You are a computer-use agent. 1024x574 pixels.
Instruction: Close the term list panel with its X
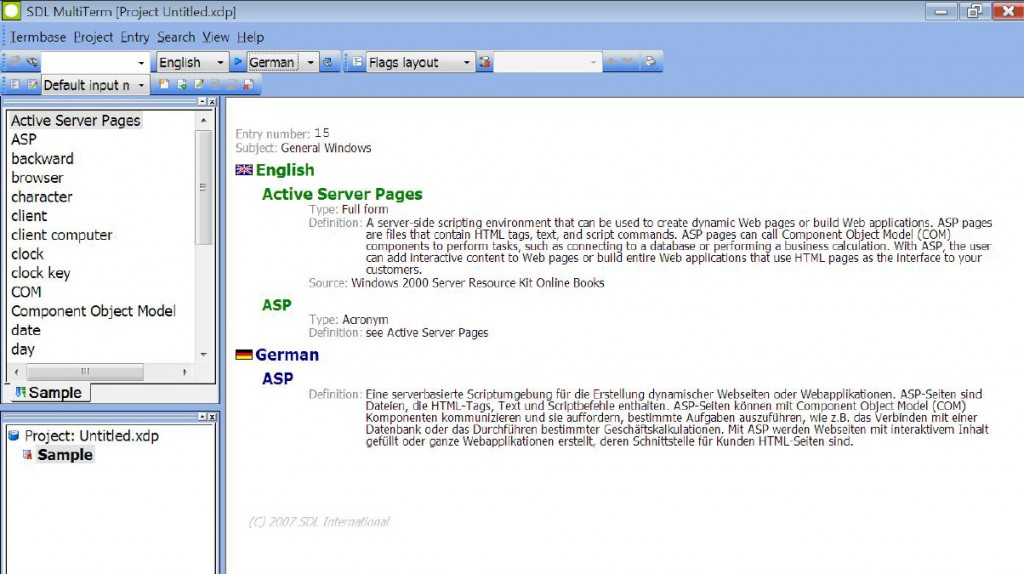[212, 102]
